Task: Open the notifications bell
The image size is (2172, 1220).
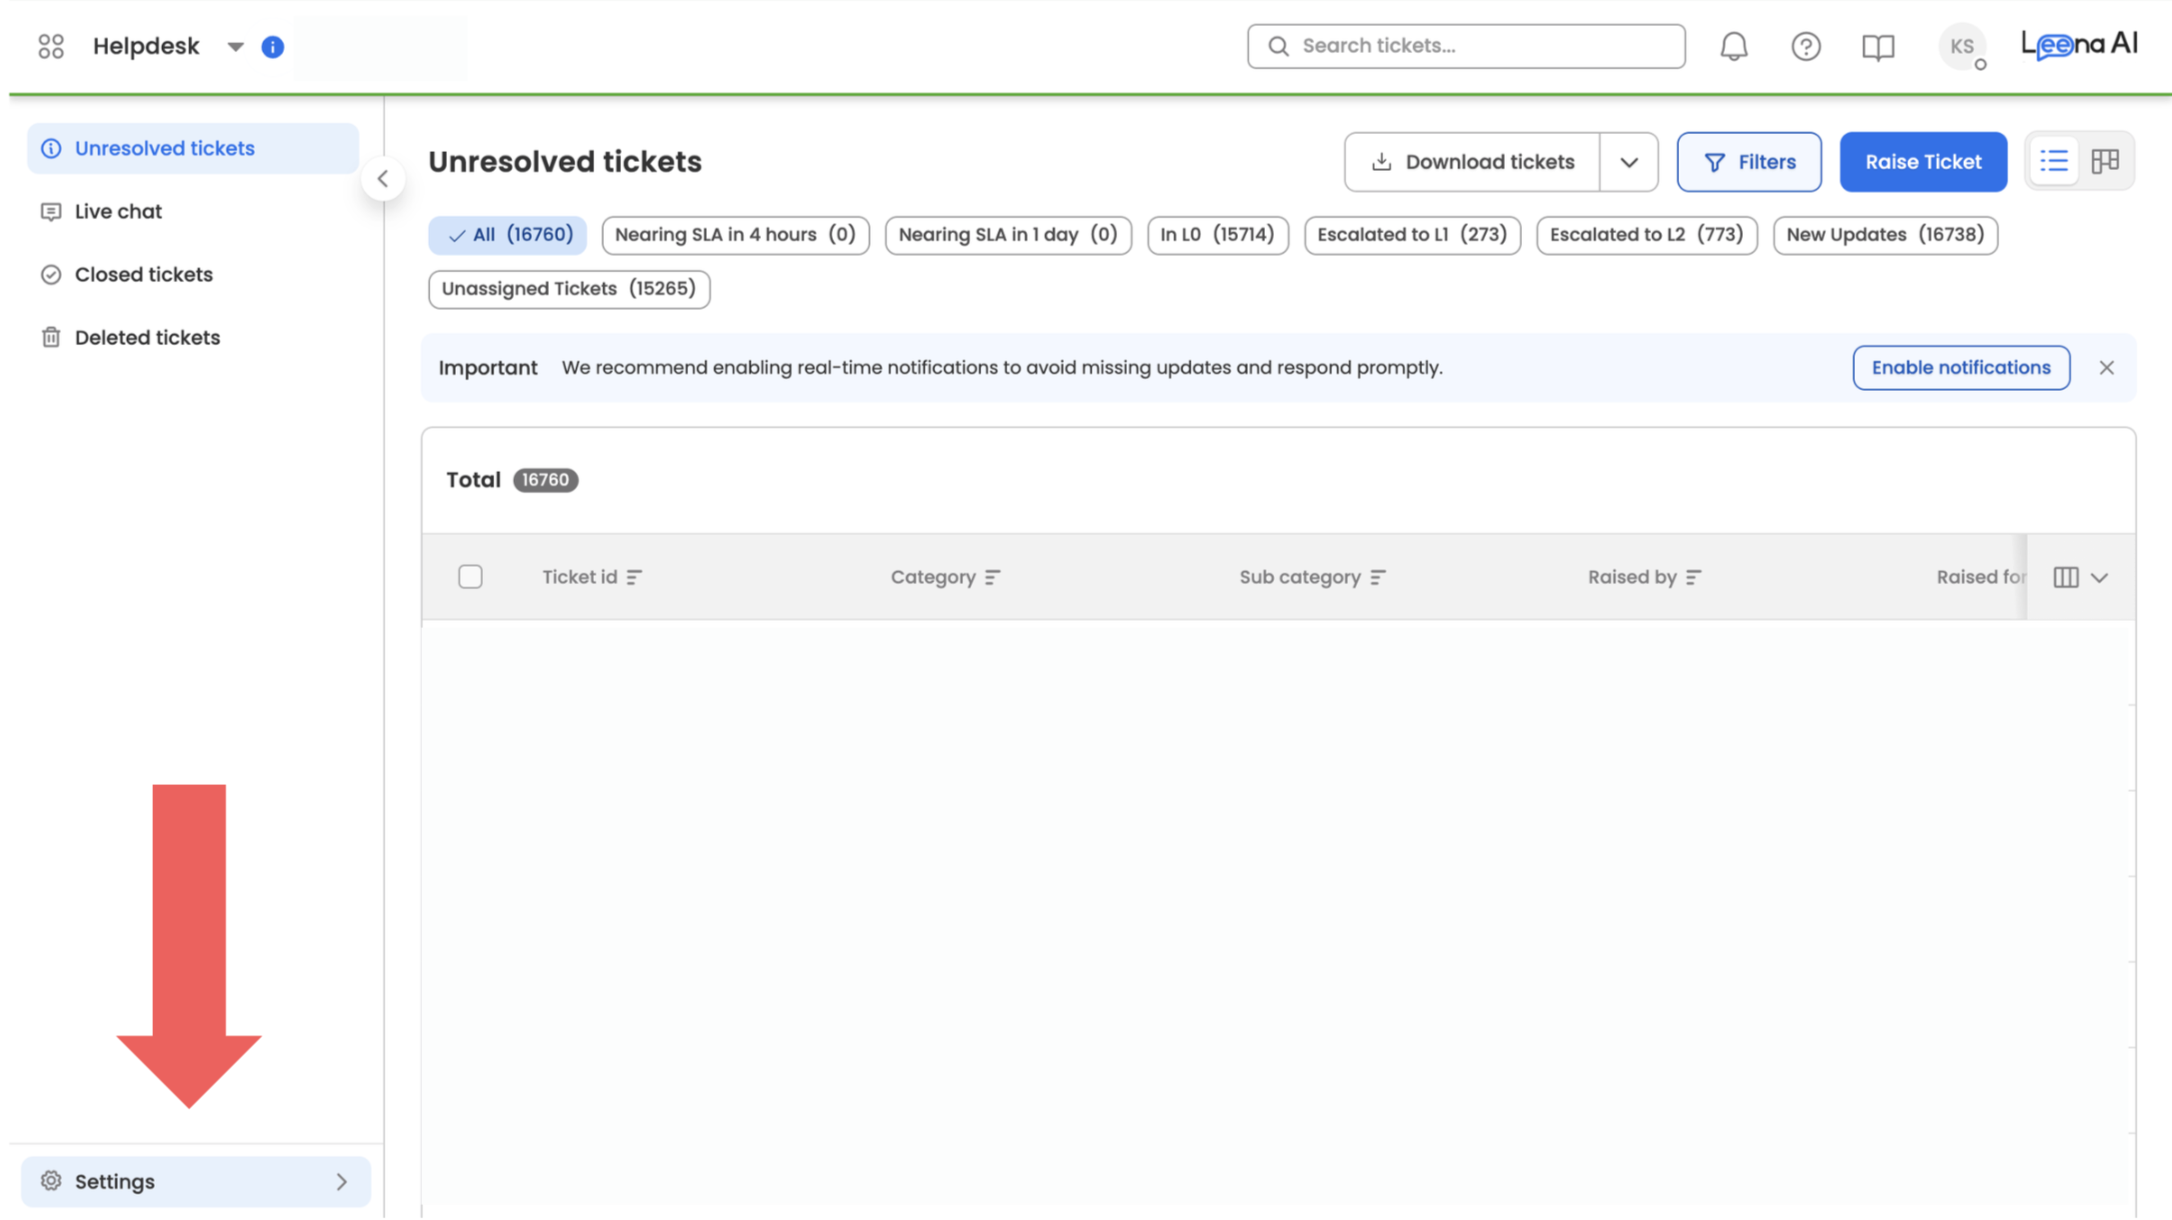Action: coord(1733,46)
